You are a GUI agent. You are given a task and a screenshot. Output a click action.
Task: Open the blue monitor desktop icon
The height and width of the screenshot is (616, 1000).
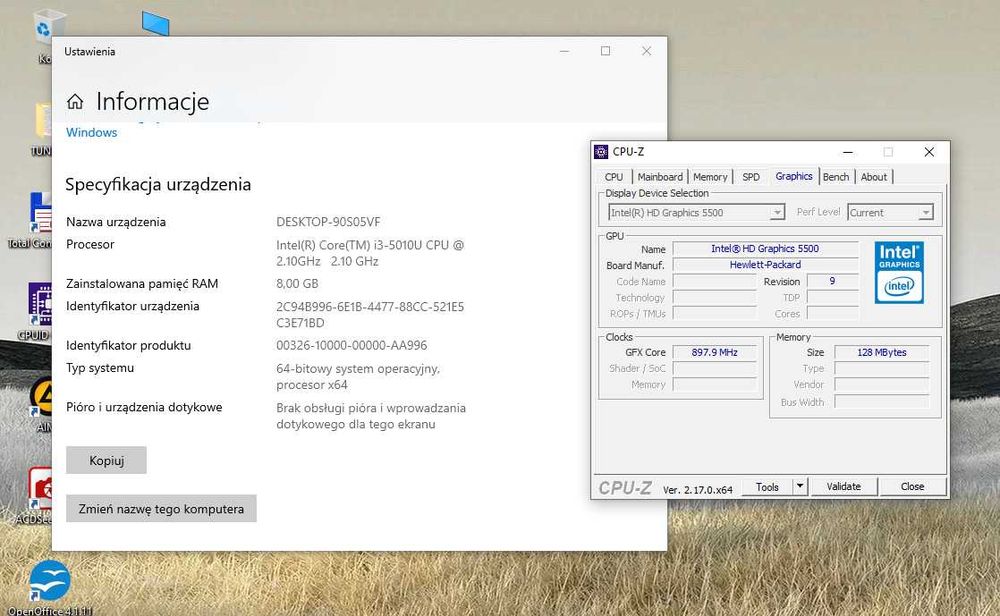[156, 24]
